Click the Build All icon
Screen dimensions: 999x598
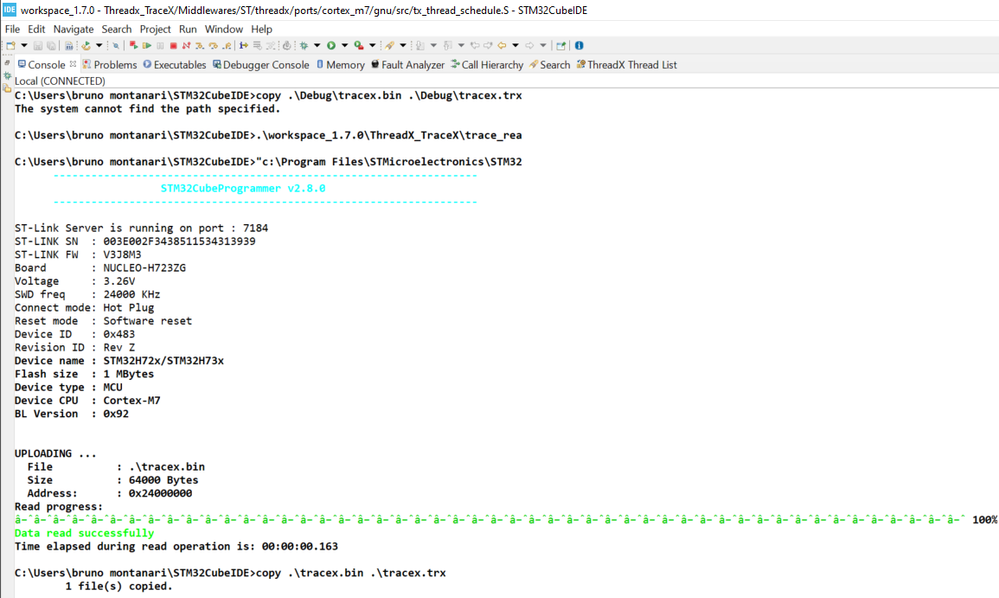[69, 46]
